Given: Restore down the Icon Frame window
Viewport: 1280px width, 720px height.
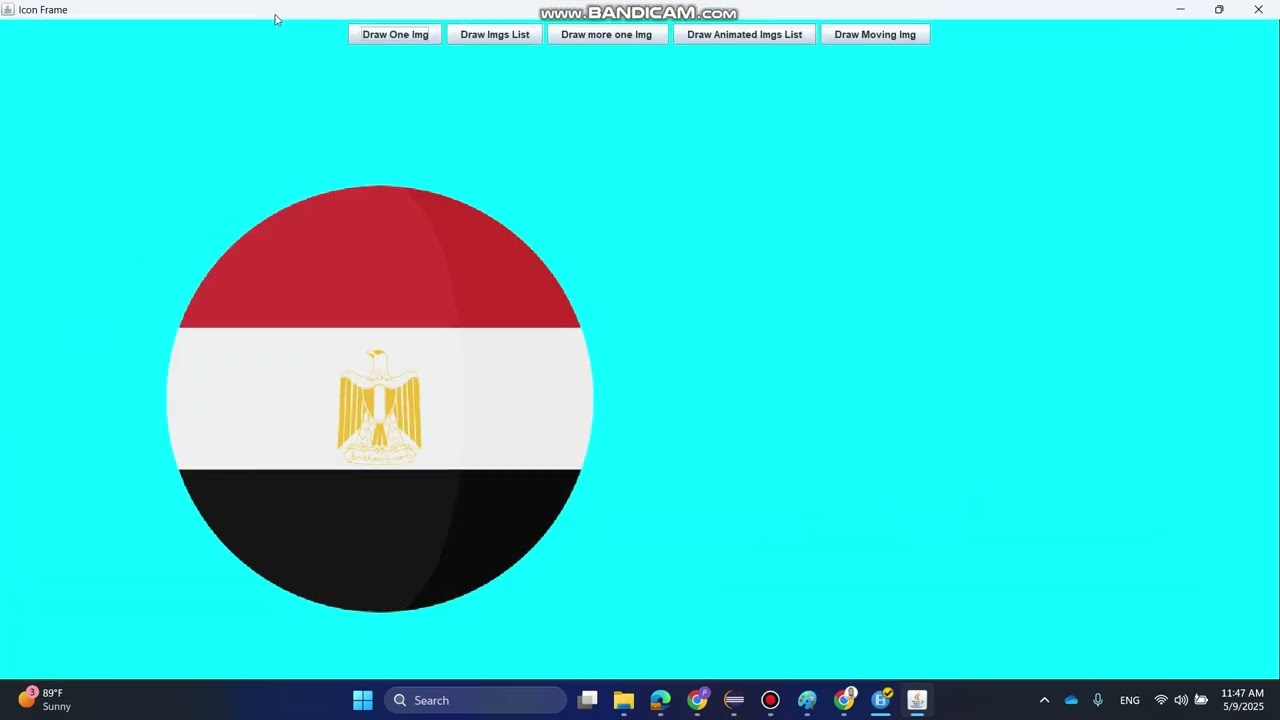Looking at the screenshot, I should [x=1219, y=9].
